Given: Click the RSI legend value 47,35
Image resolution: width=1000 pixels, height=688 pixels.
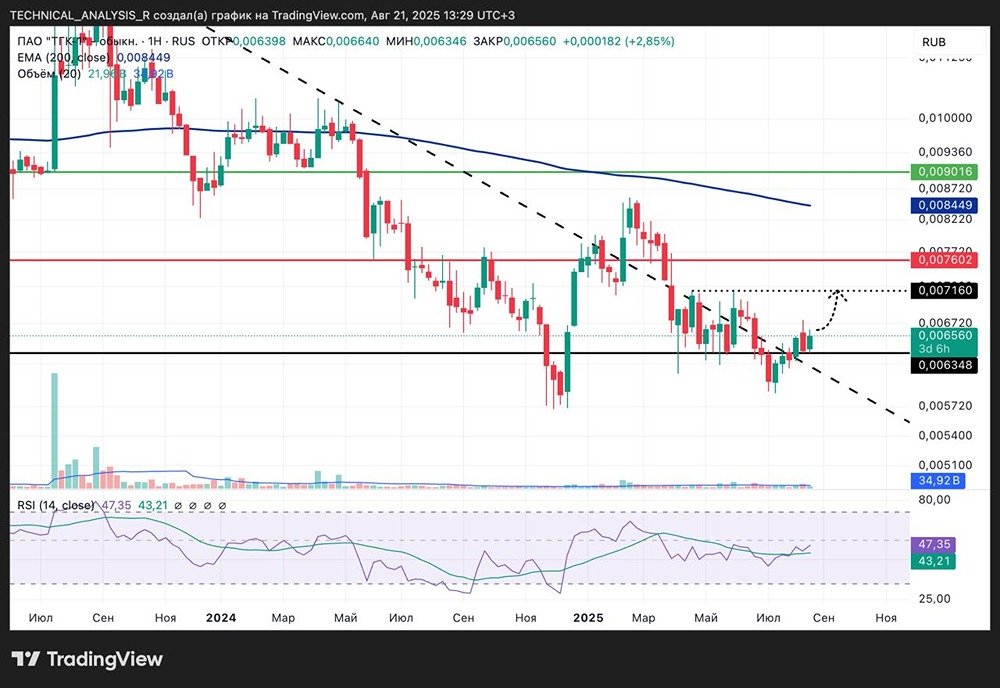Looking at the screenshot, I should [x=116, y=506].
